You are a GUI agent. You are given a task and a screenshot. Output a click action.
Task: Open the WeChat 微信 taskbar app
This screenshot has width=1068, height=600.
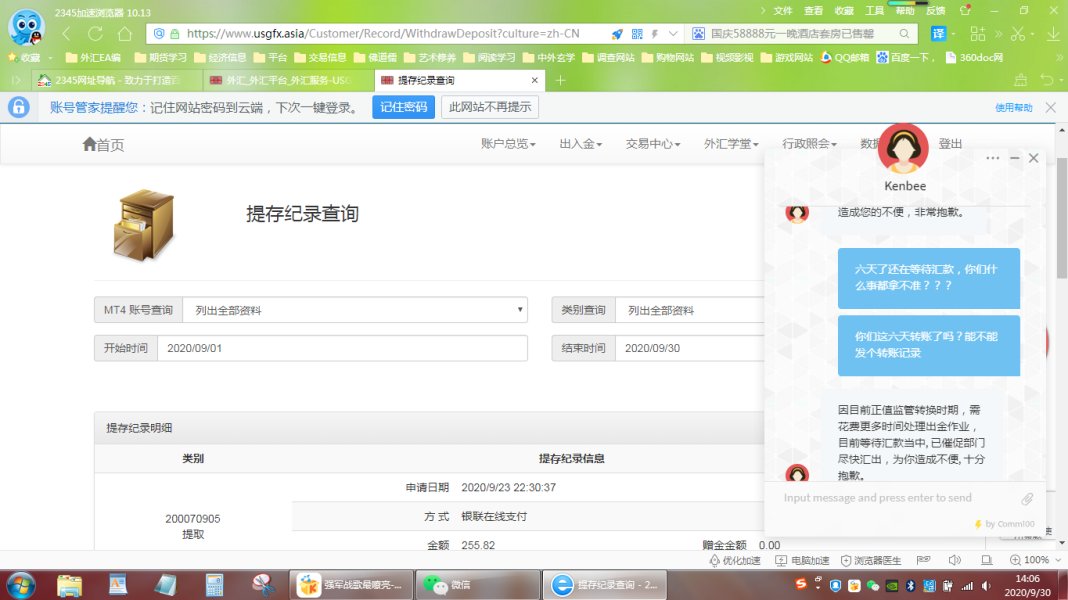click(x=448, y=585)
